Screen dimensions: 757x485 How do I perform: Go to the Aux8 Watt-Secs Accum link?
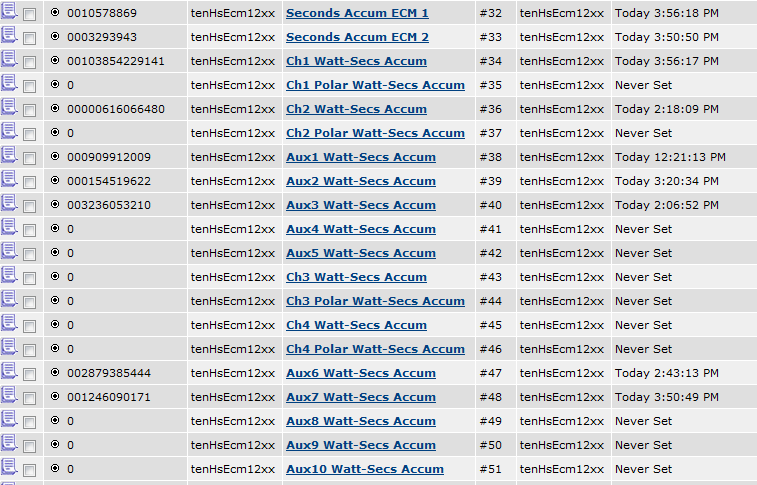coord(360,421)
